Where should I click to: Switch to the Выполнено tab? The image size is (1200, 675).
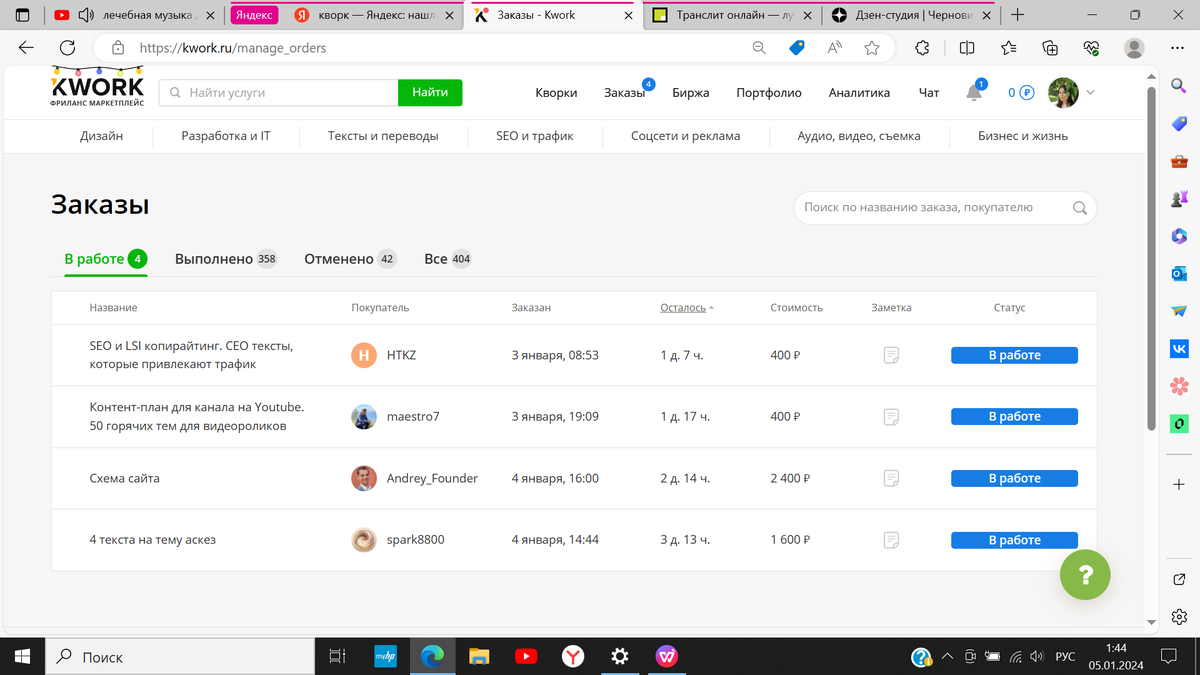226,259
